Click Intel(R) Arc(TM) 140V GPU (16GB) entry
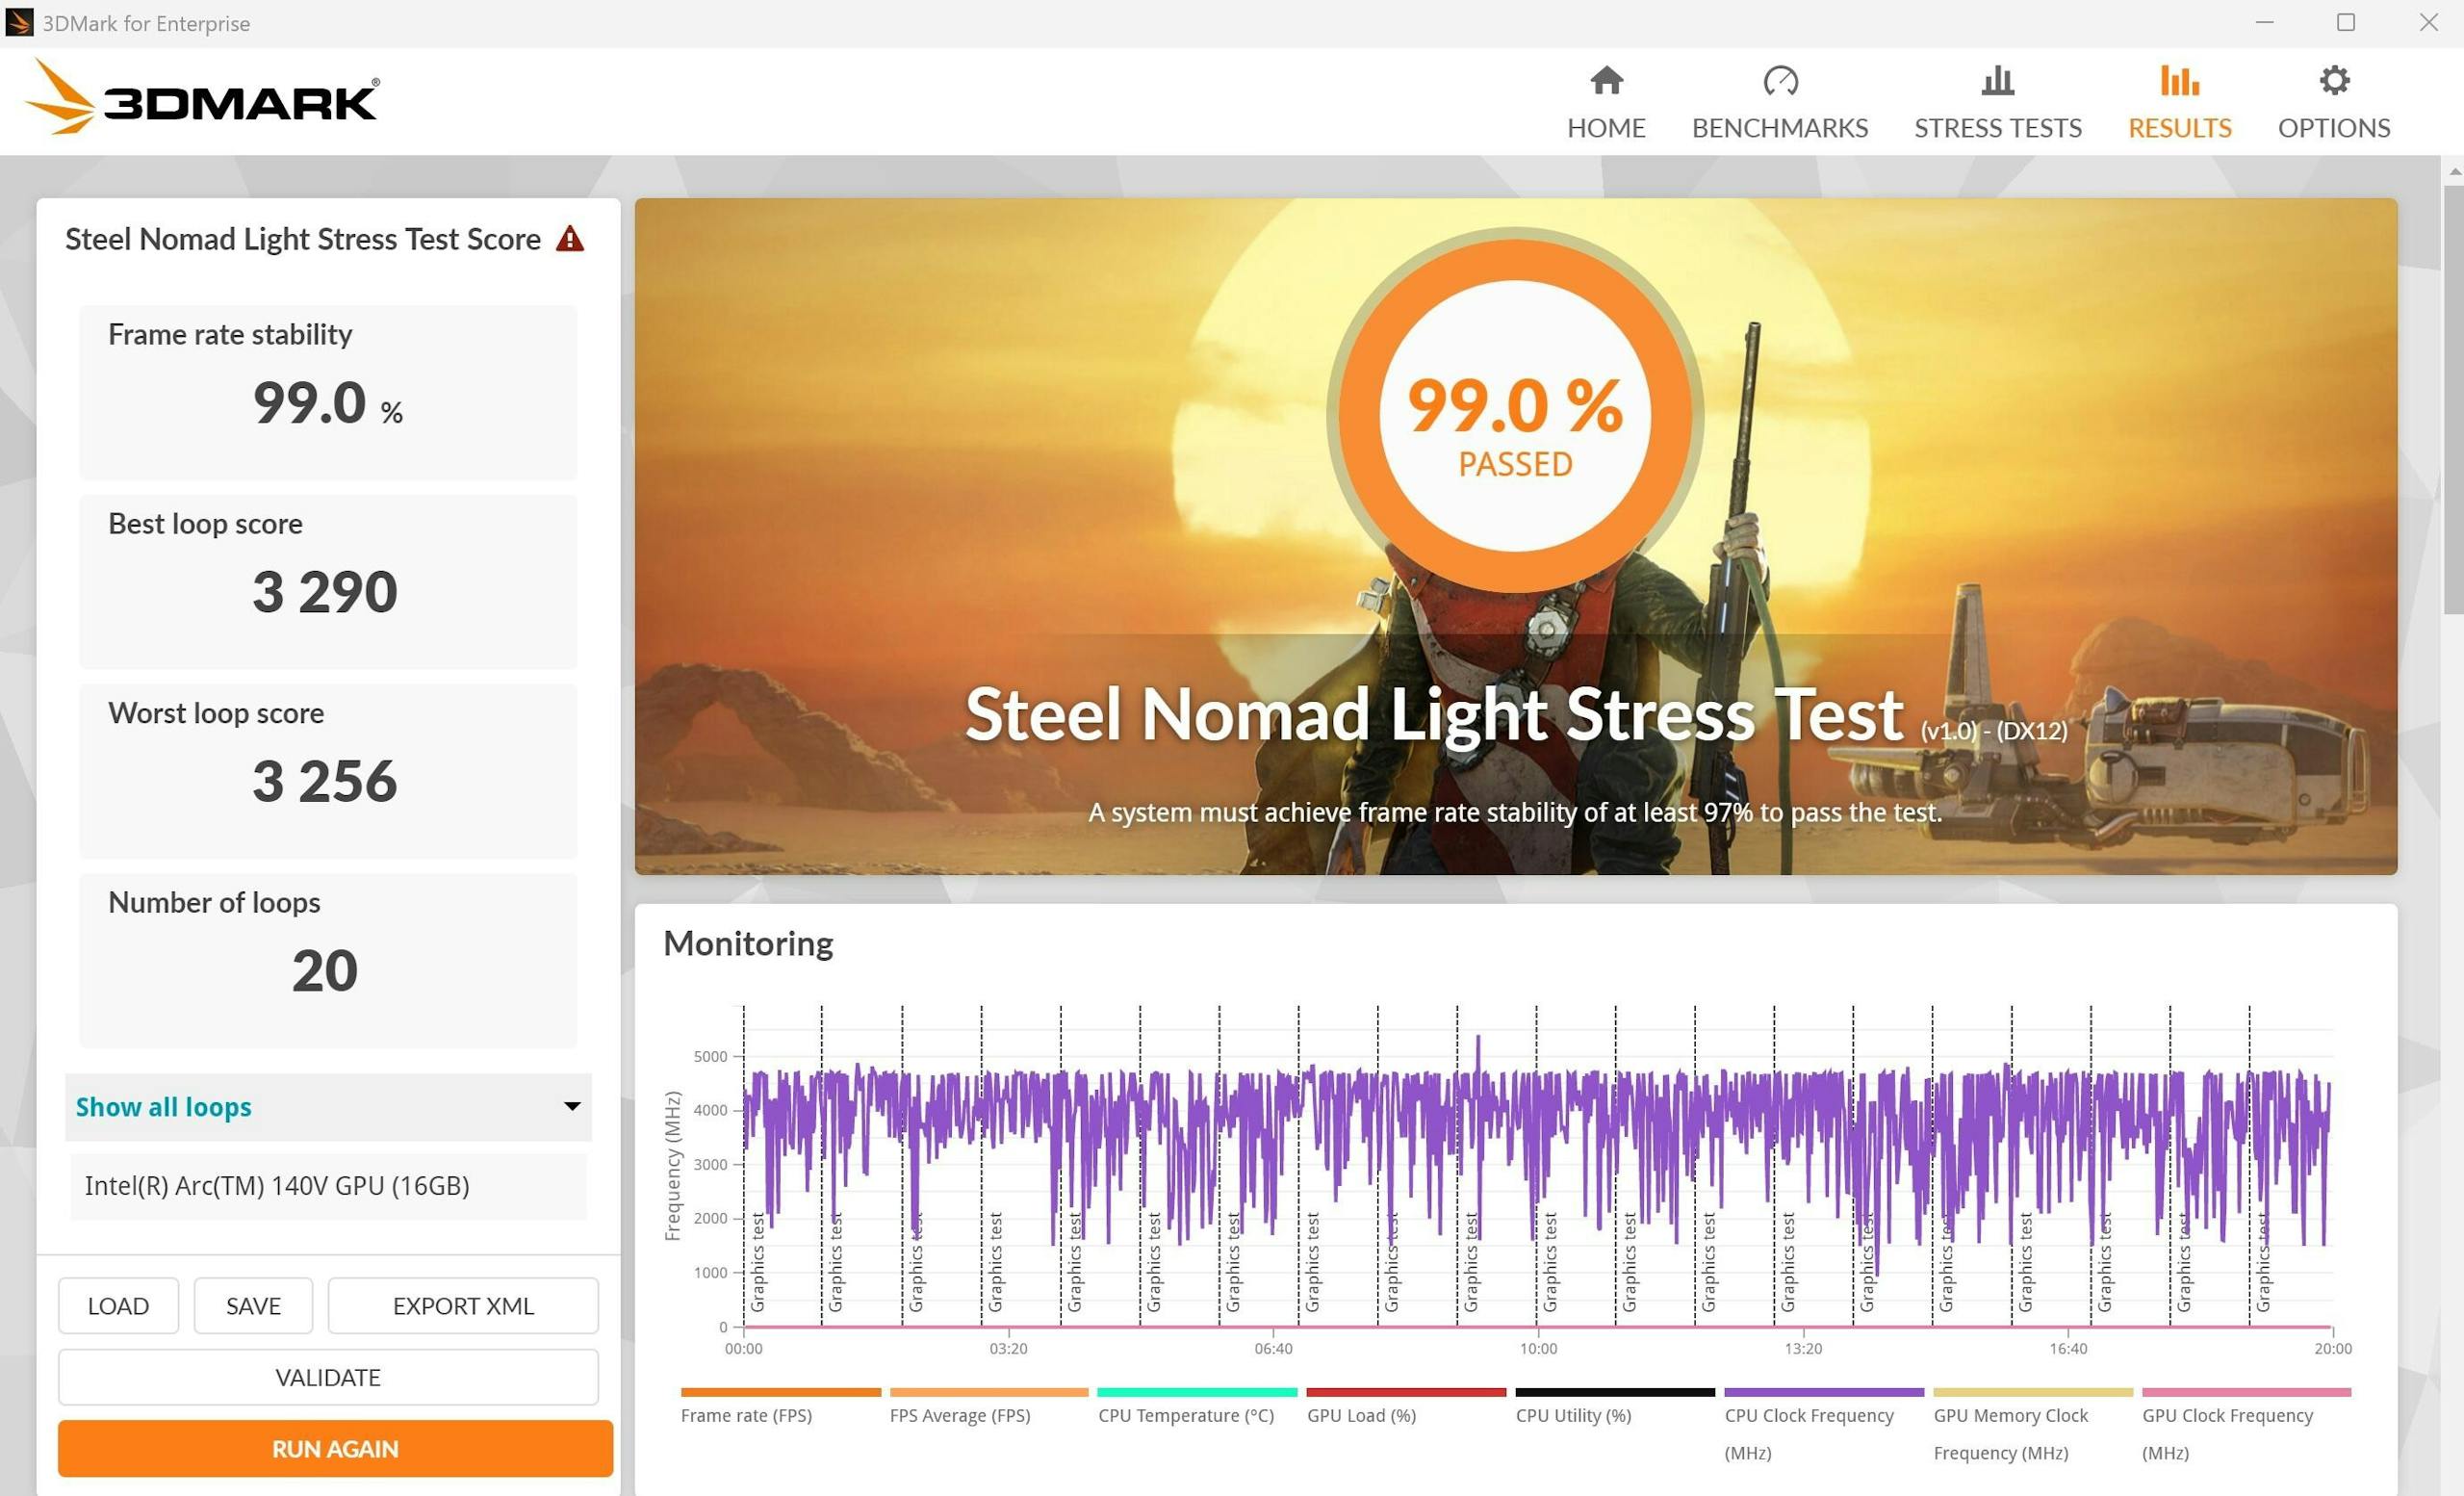 [328, 1186]
